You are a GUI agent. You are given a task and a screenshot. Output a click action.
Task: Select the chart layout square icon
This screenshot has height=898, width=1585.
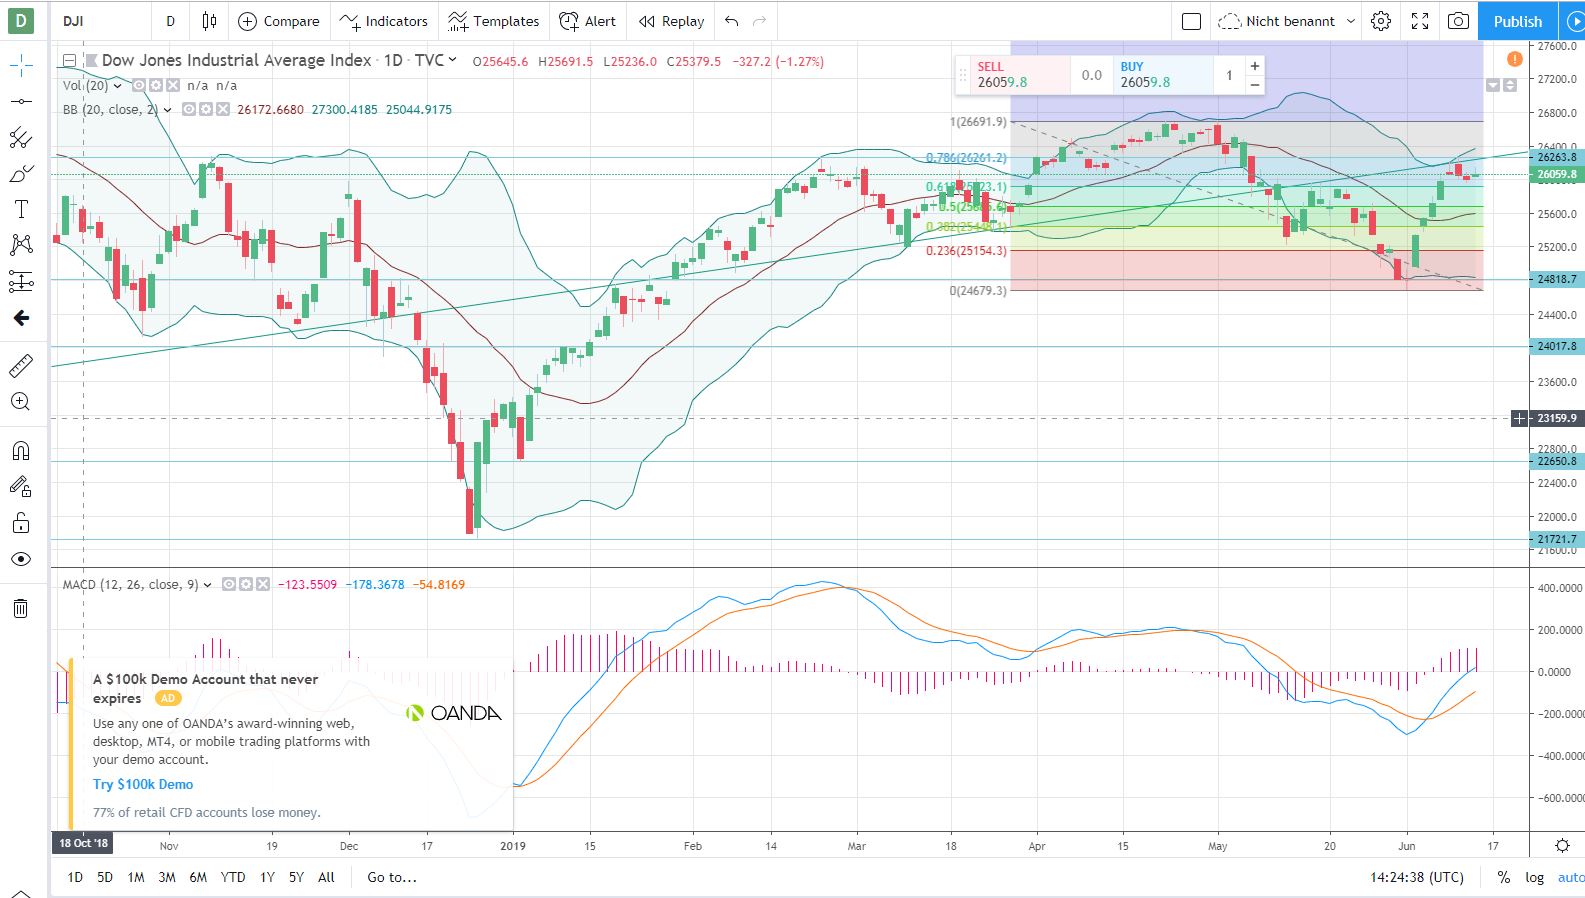(1191, 21)
